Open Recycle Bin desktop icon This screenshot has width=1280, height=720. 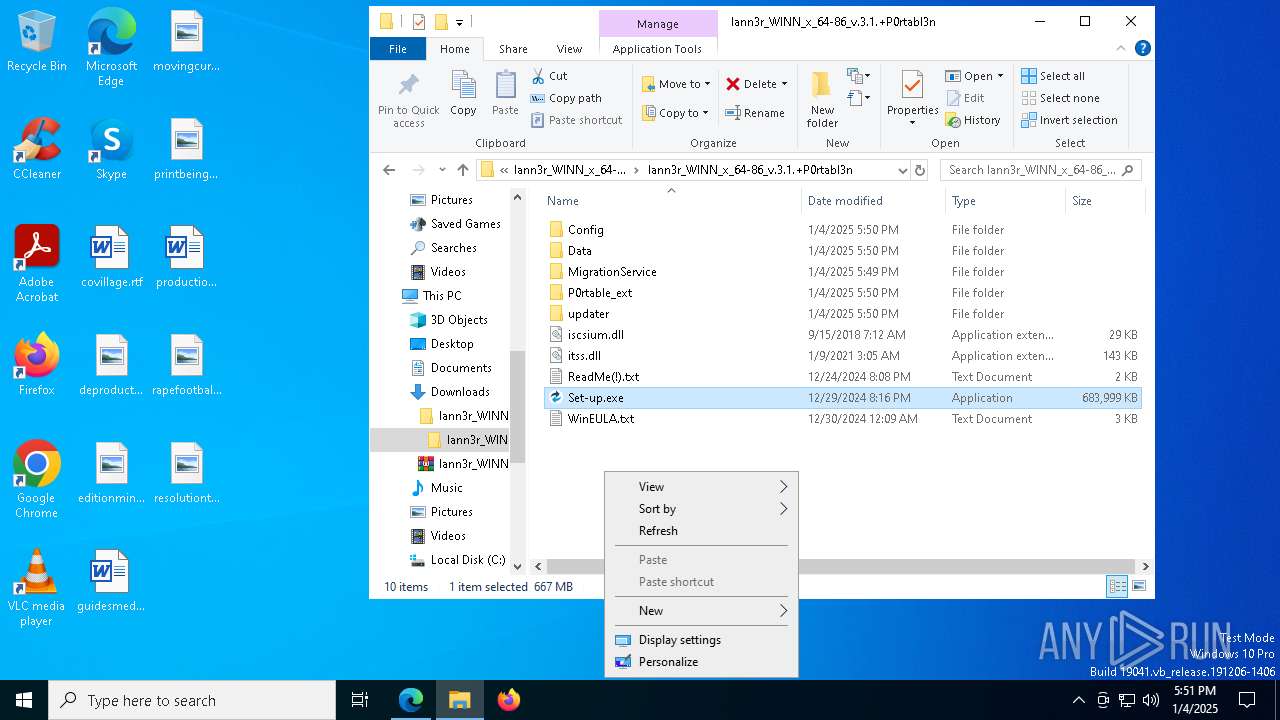(37, 42)
